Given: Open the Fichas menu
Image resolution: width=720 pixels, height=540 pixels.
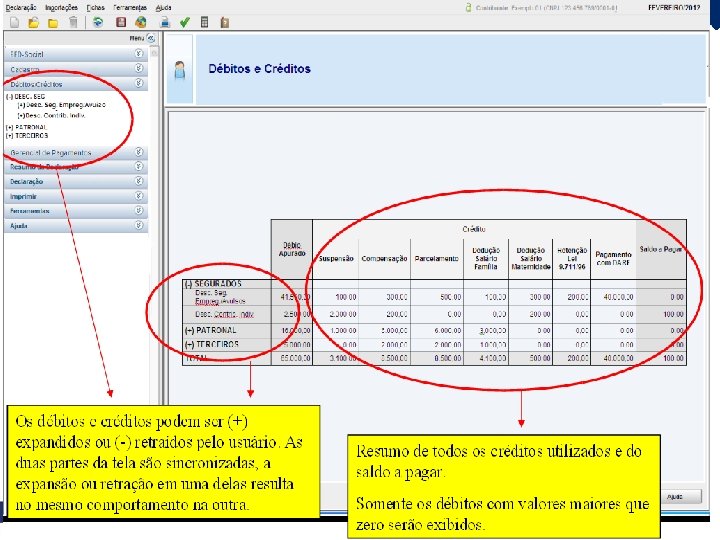Looking at the screenshot, I should pos(96,7).
